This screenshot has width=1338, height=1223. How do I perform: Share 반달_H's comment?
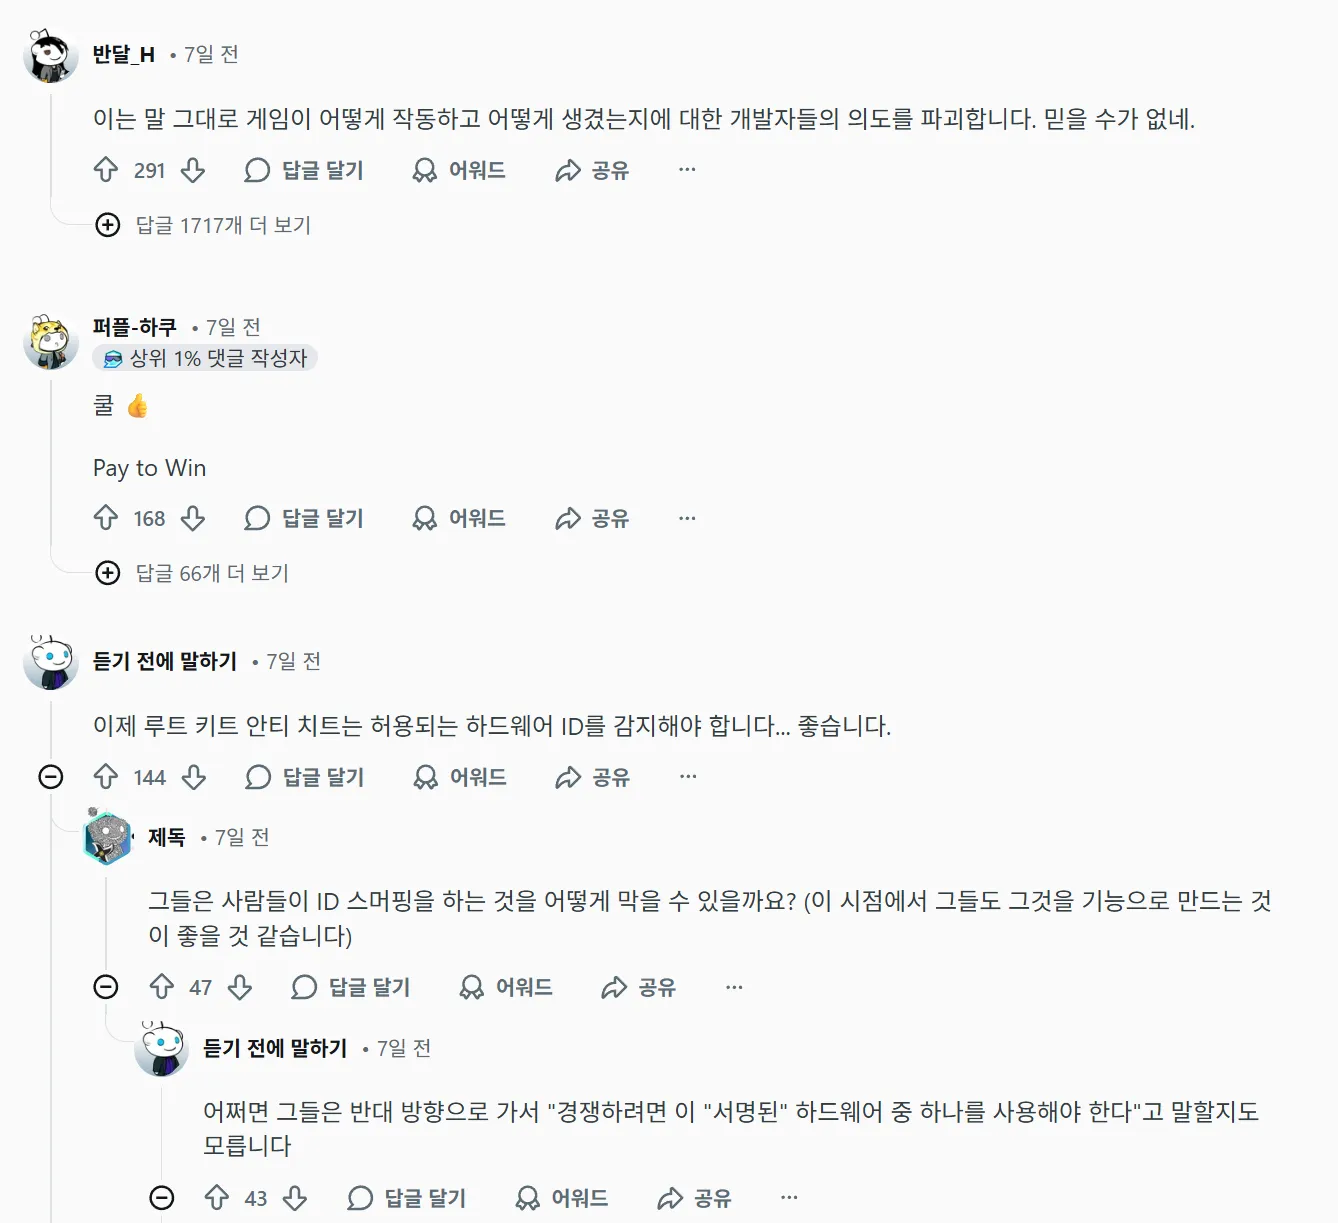591,170
